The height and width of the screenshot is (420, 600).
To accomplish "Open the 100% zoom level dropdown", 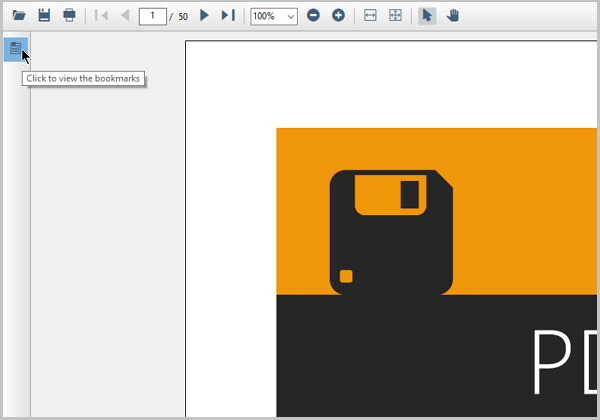I will (x=274, y=16).
